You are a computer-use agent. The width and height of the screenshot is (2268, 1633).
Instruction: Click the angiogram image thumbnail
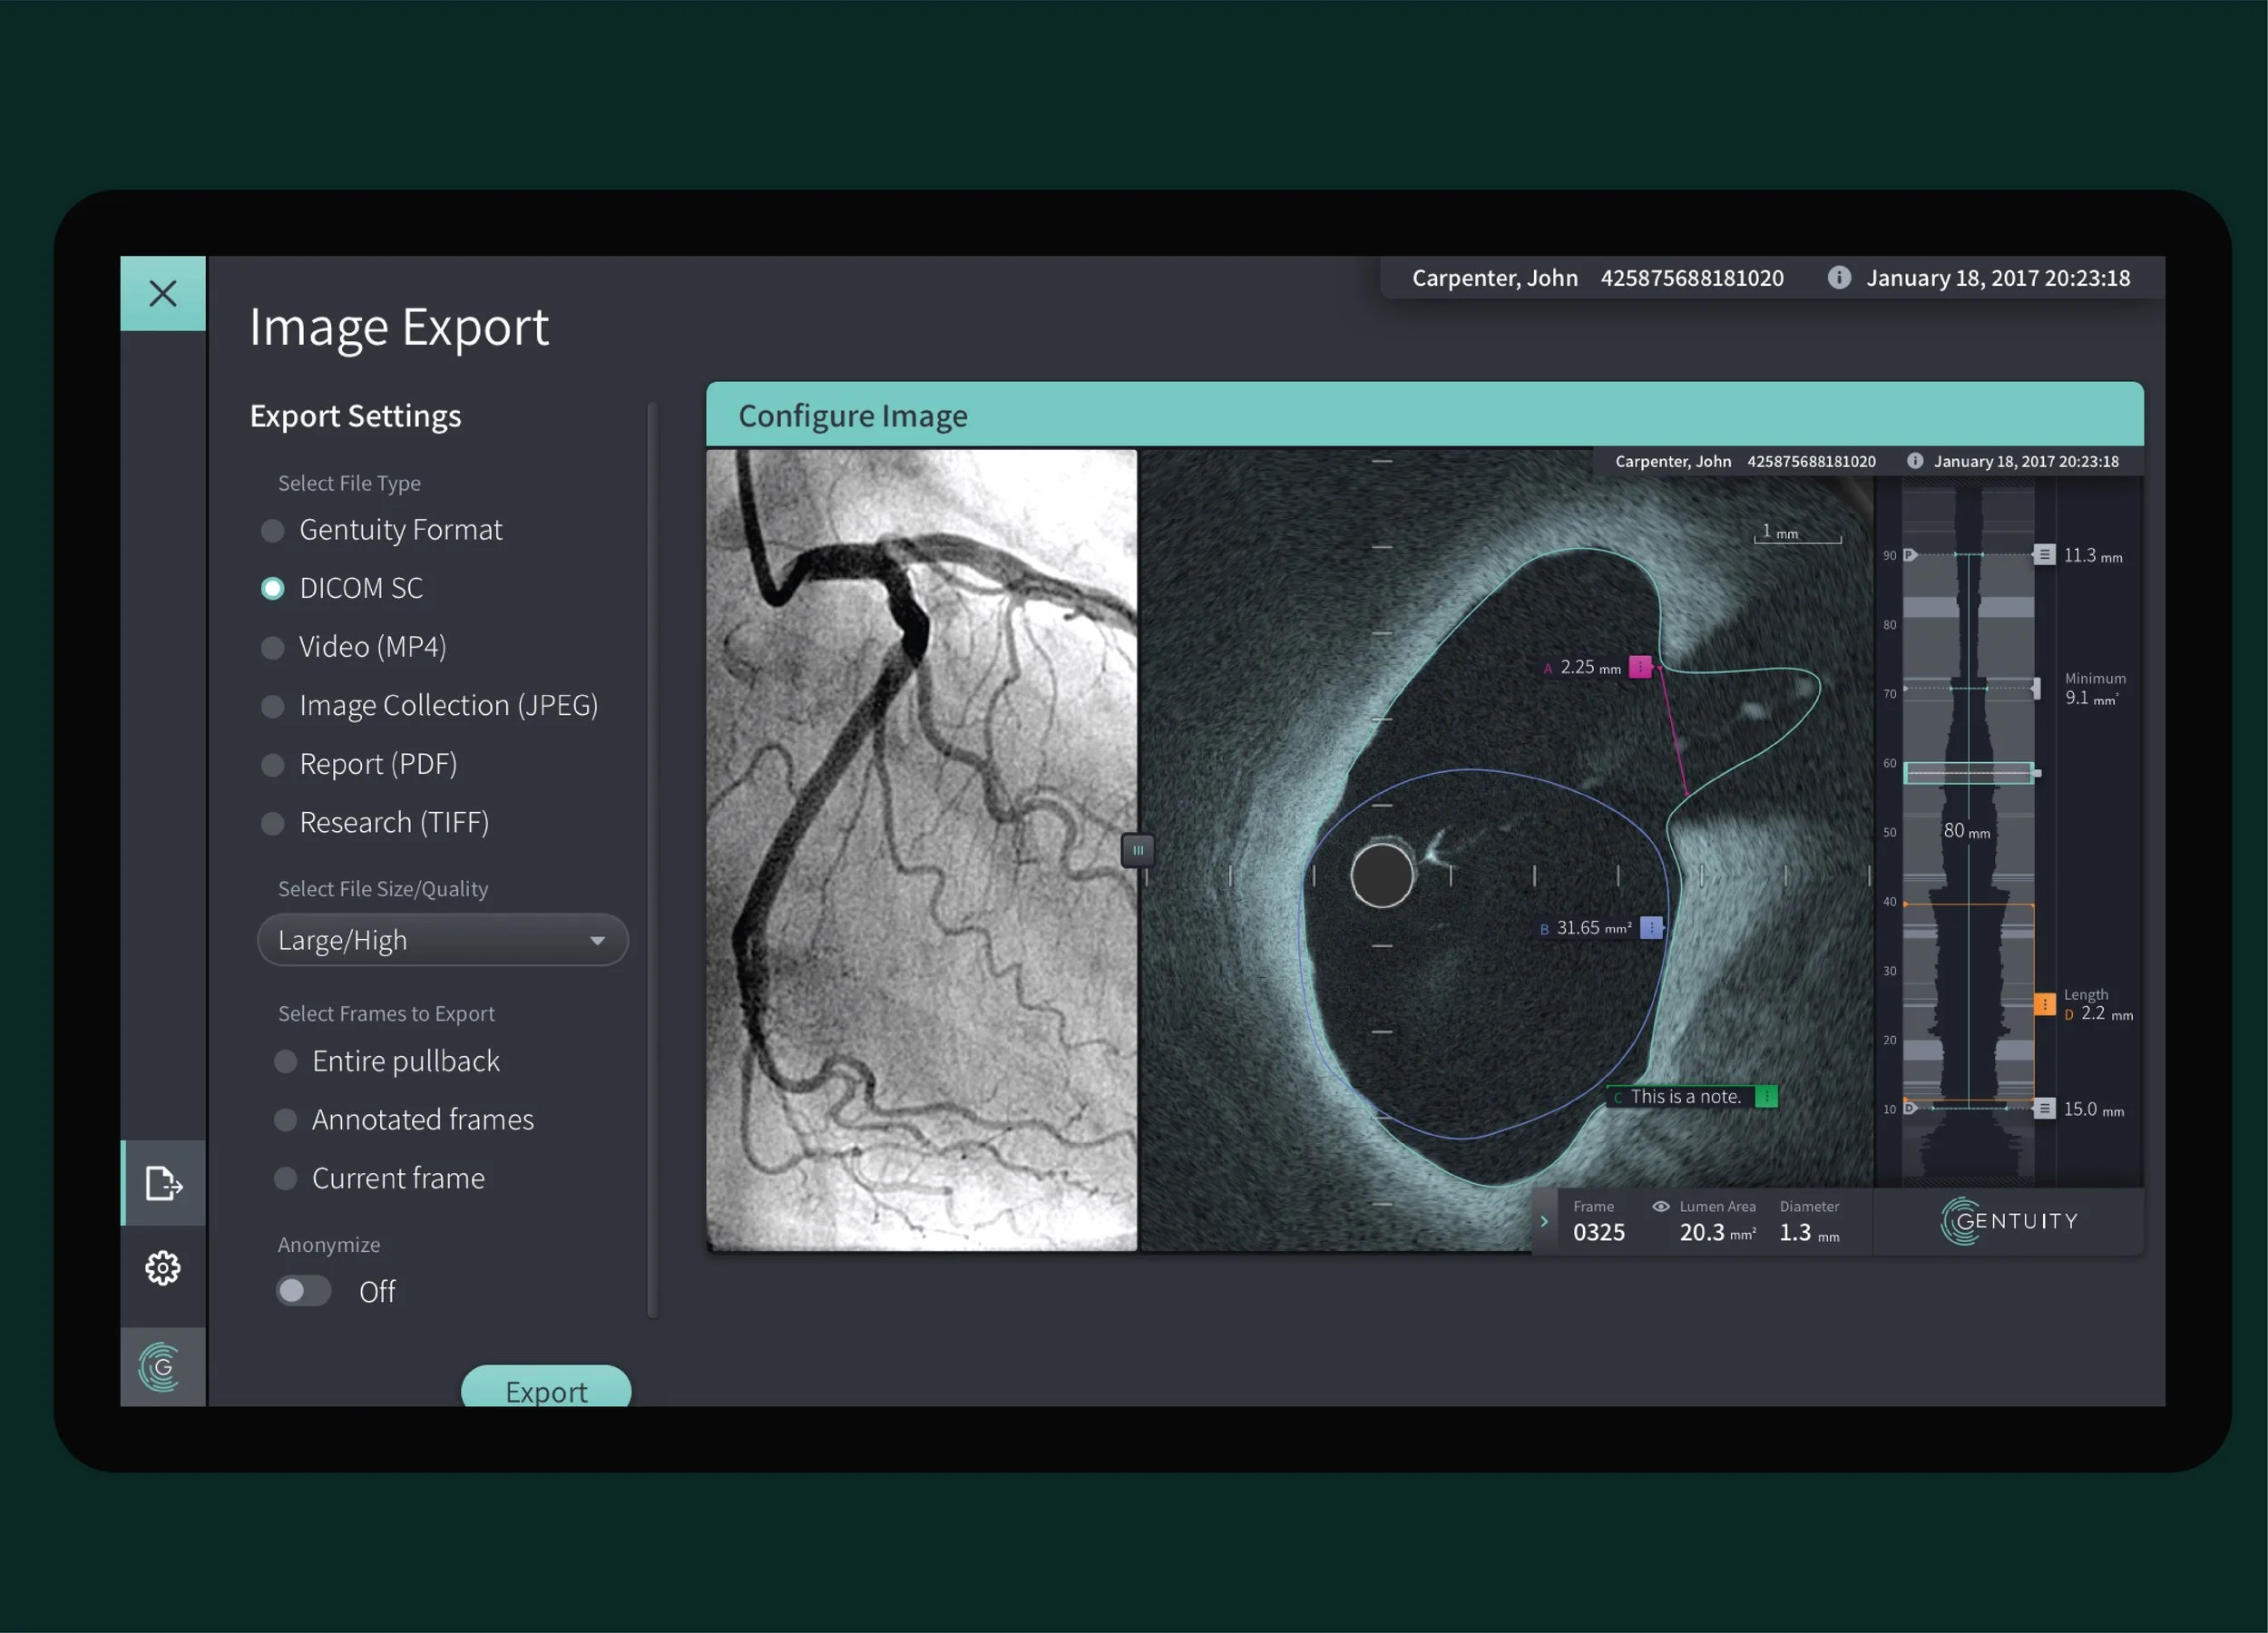coord(921,850)
